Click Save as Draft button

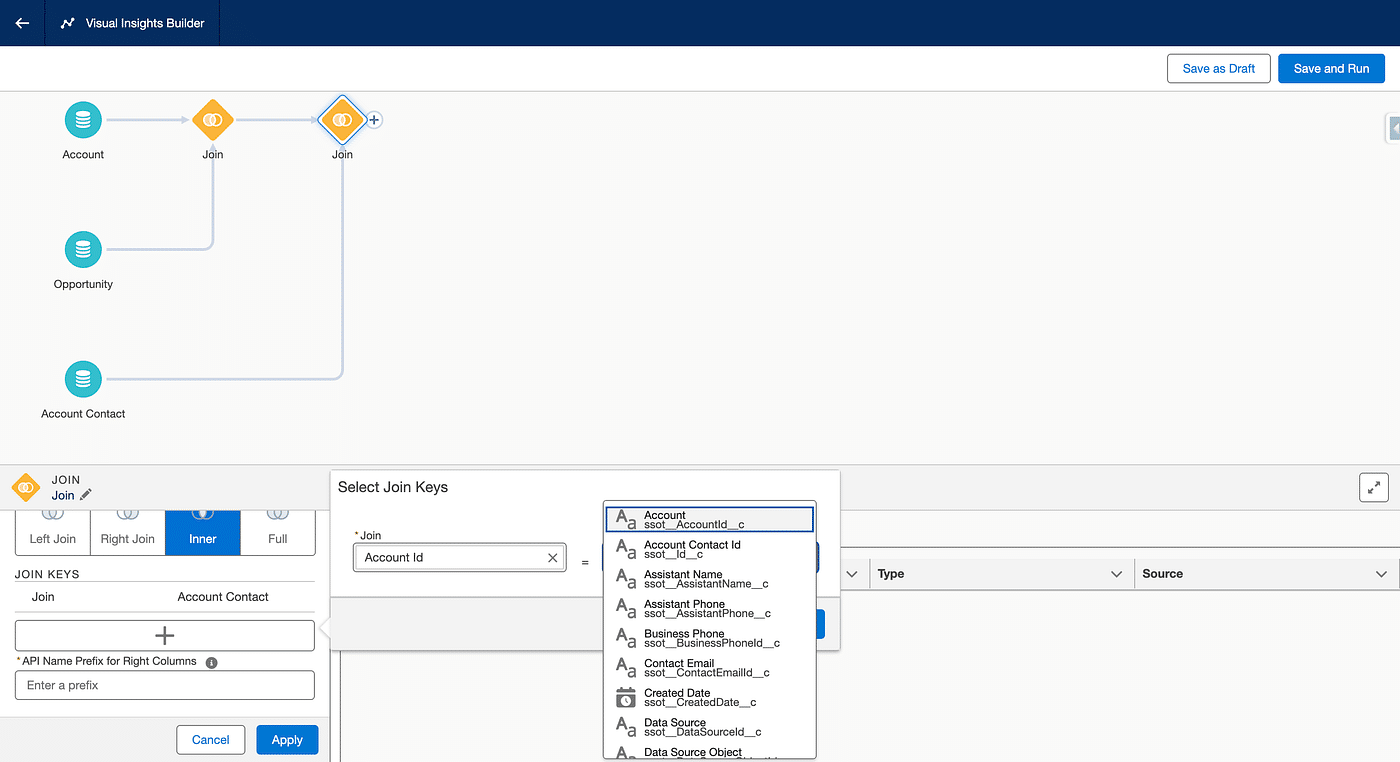1218,69
